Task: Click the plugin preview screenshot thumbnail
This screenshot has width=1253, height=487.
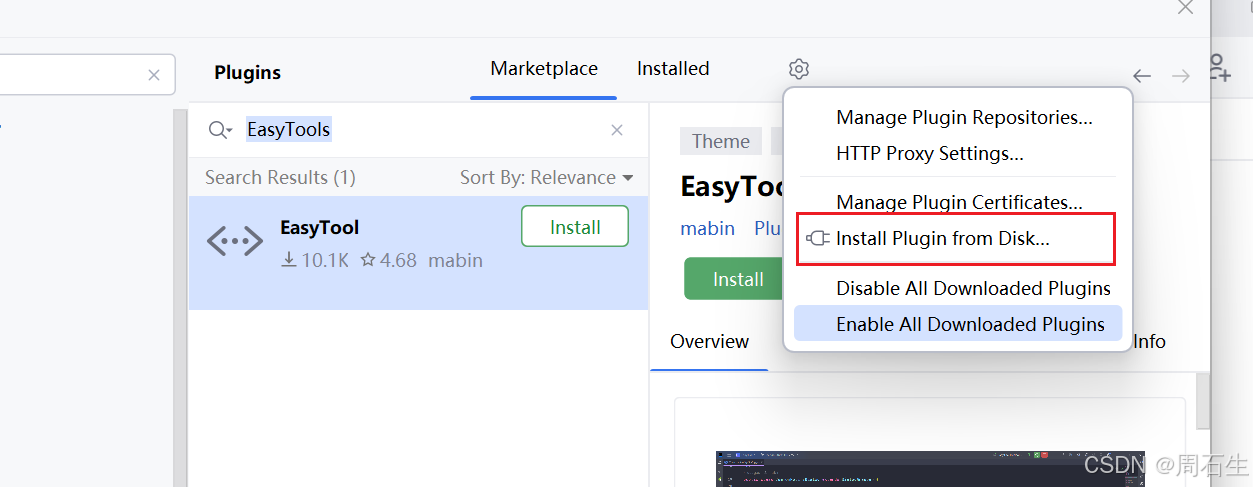Action: tap(930, 469)
